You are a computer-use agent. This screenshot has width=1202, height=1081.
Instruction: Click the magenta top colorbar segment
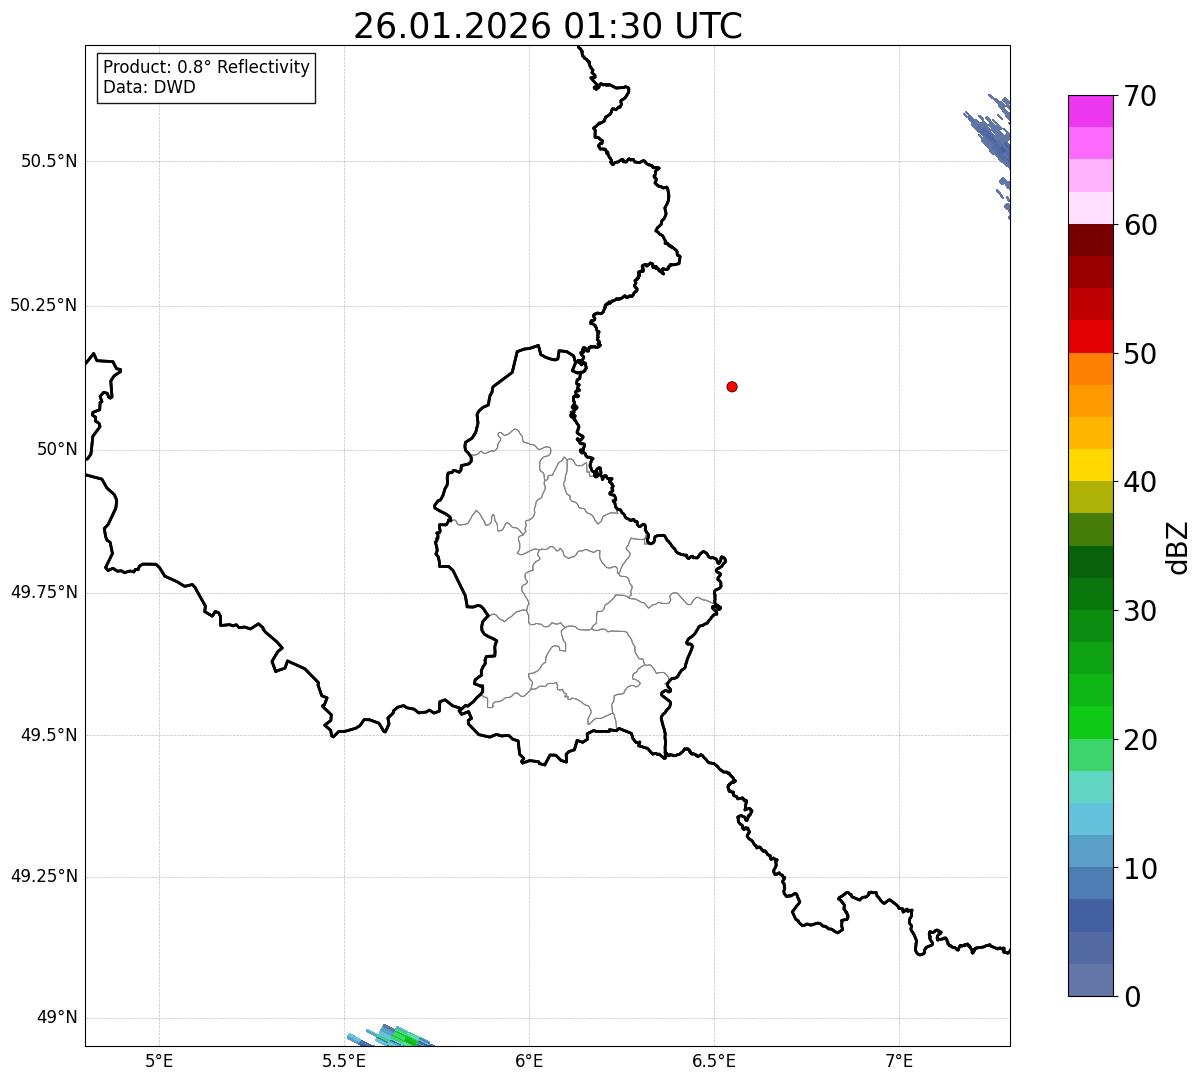pyautogui.click(x=1091, y=111)
